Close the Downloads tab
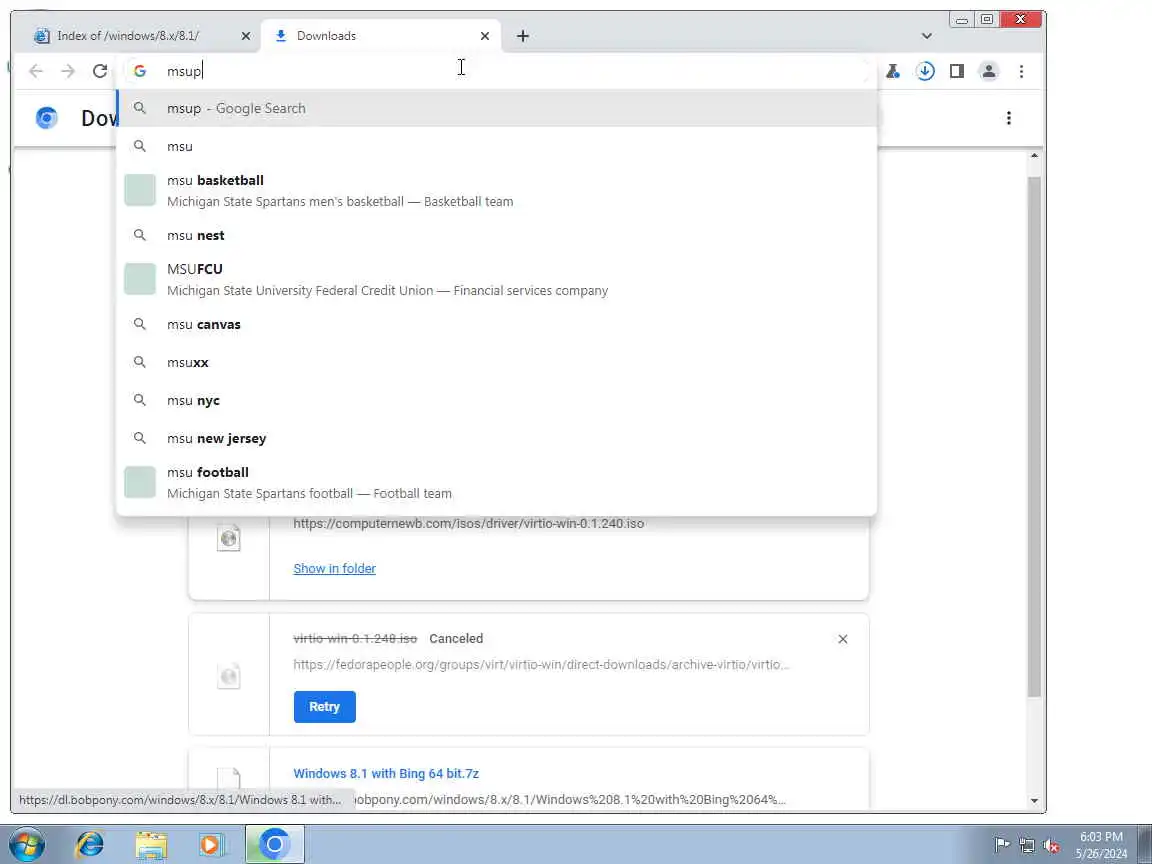The height and width of the screenshot is (864, 1152). (485, 36)
